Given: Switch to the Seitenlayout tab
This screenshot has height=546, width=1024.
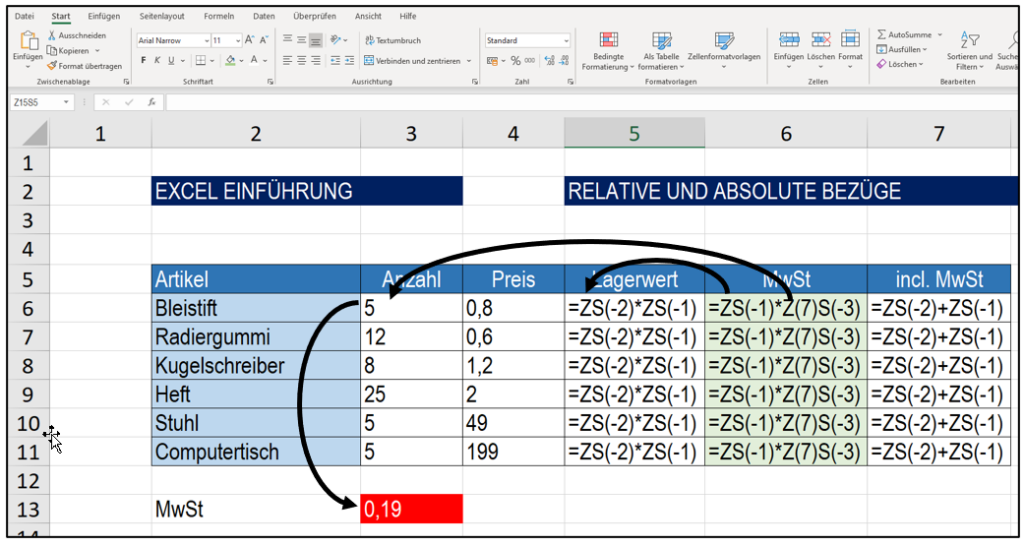Looking at the screenshot, I should click(x=161, y=16).
